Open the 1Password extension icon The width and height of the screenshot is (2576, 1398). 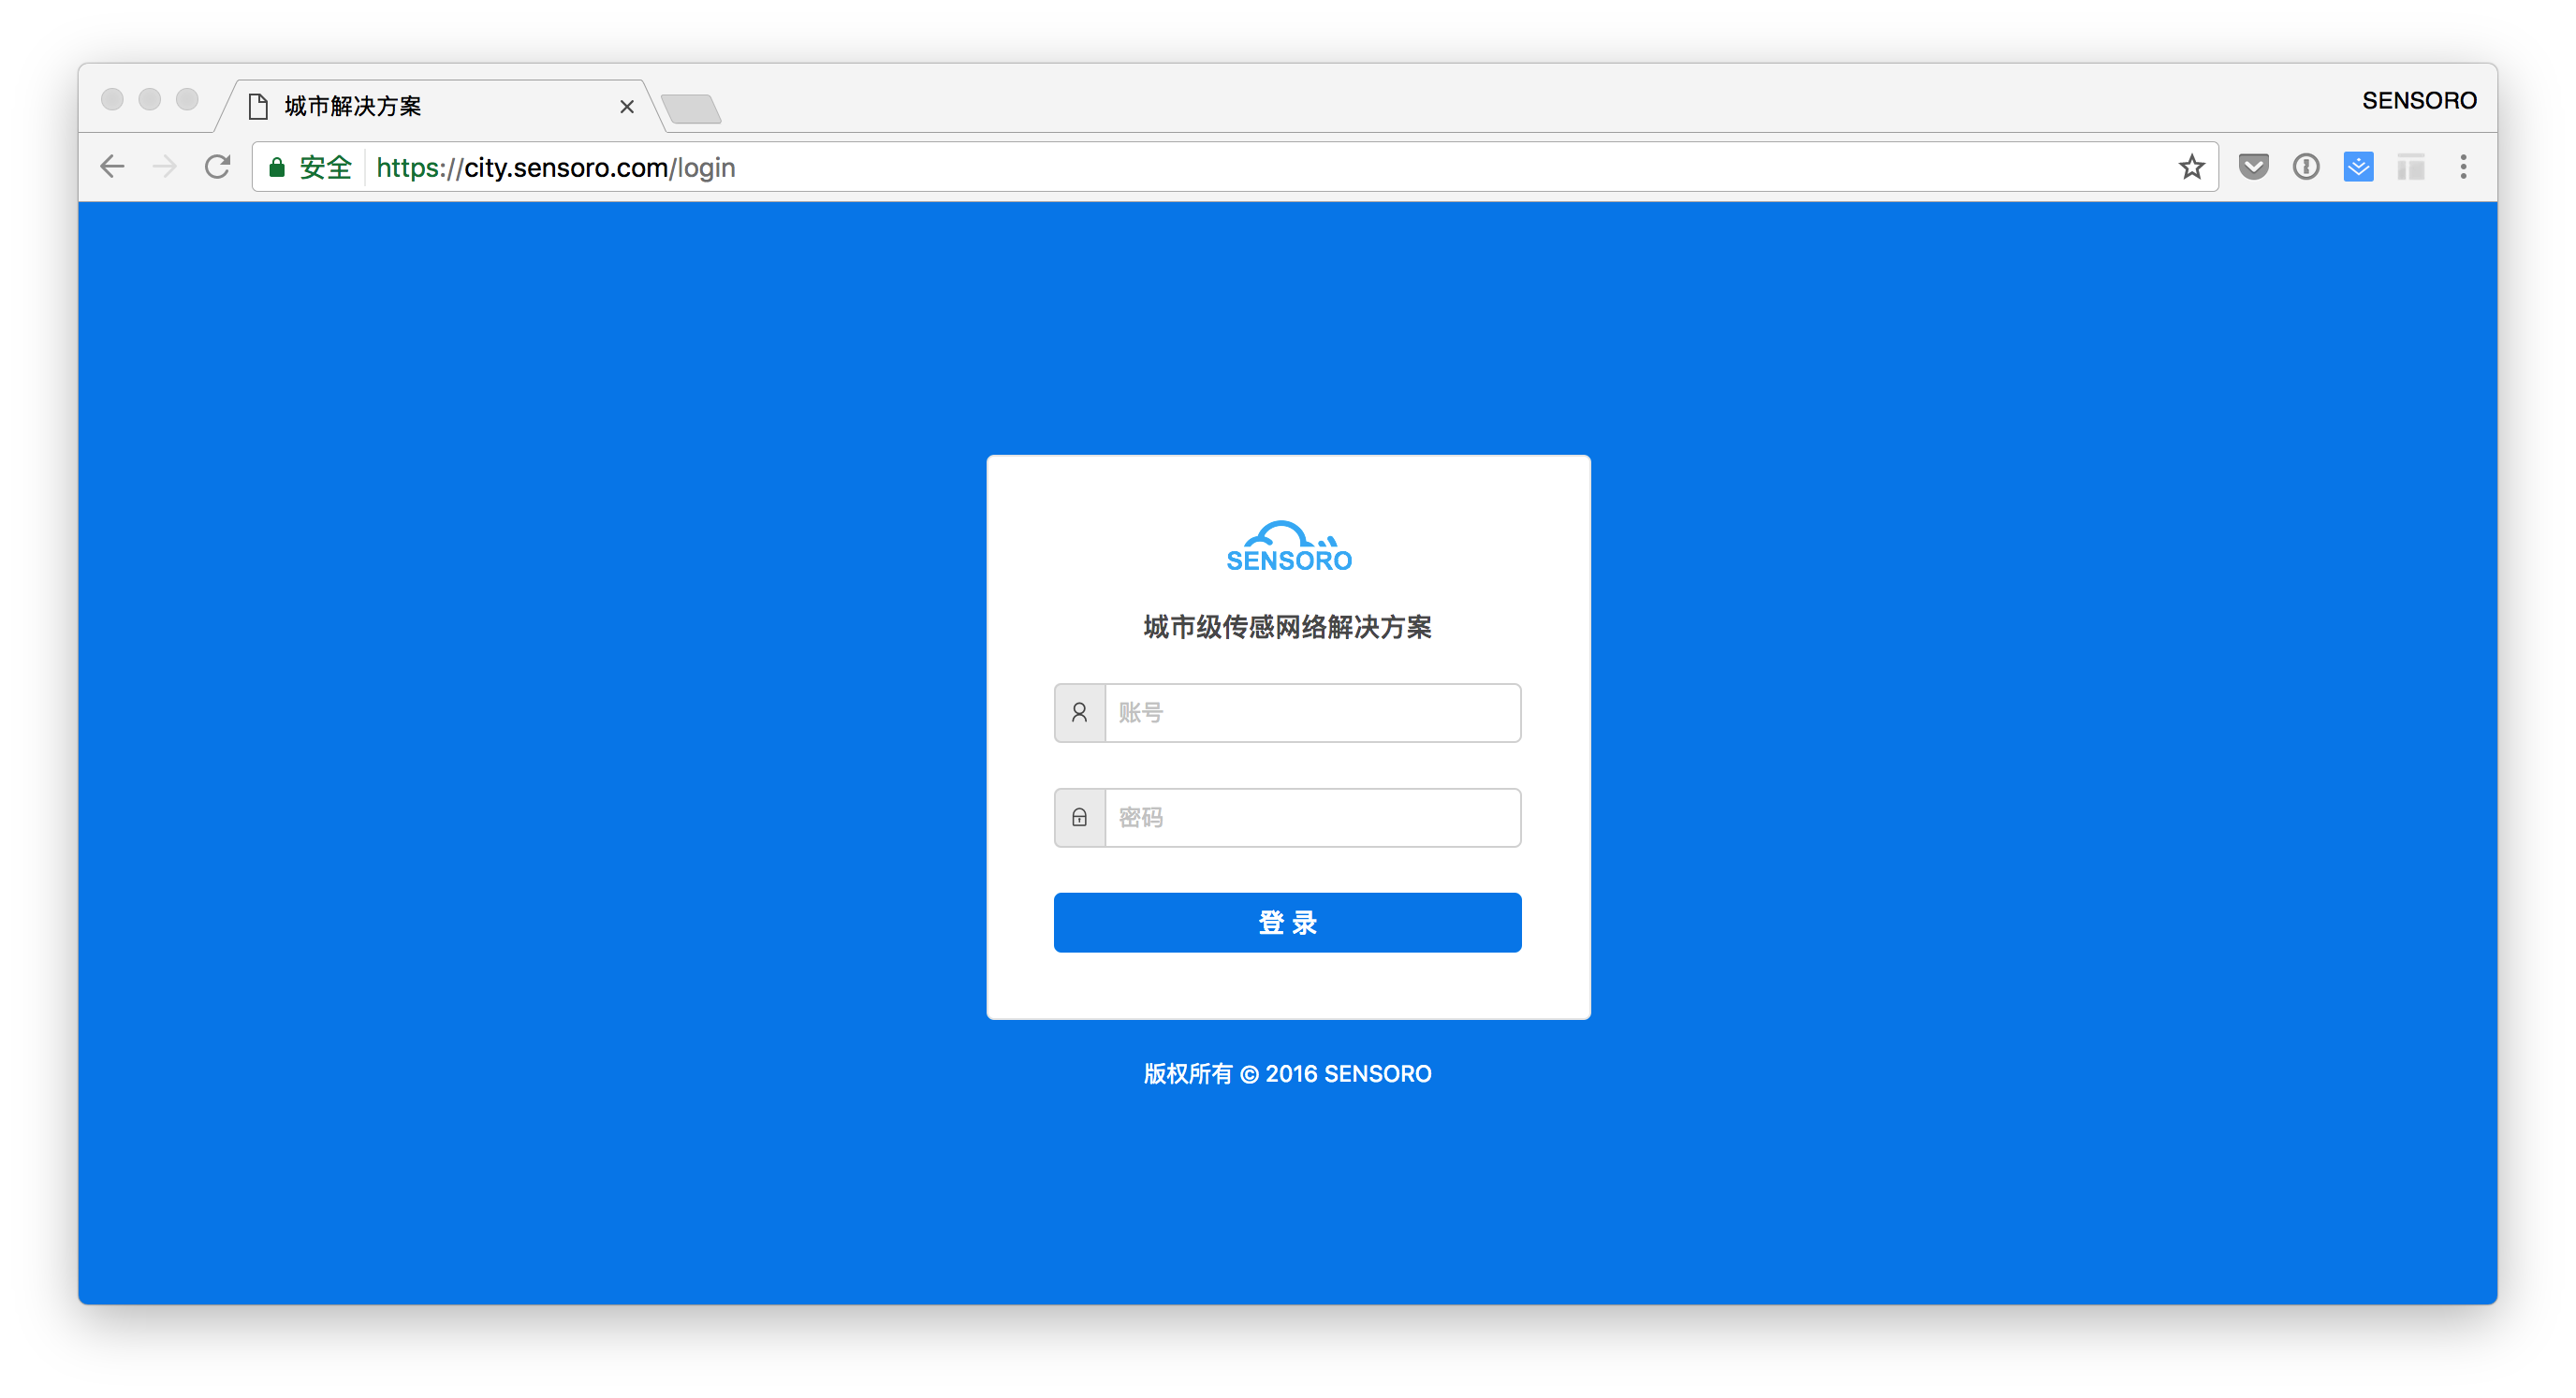point(2306,166)
